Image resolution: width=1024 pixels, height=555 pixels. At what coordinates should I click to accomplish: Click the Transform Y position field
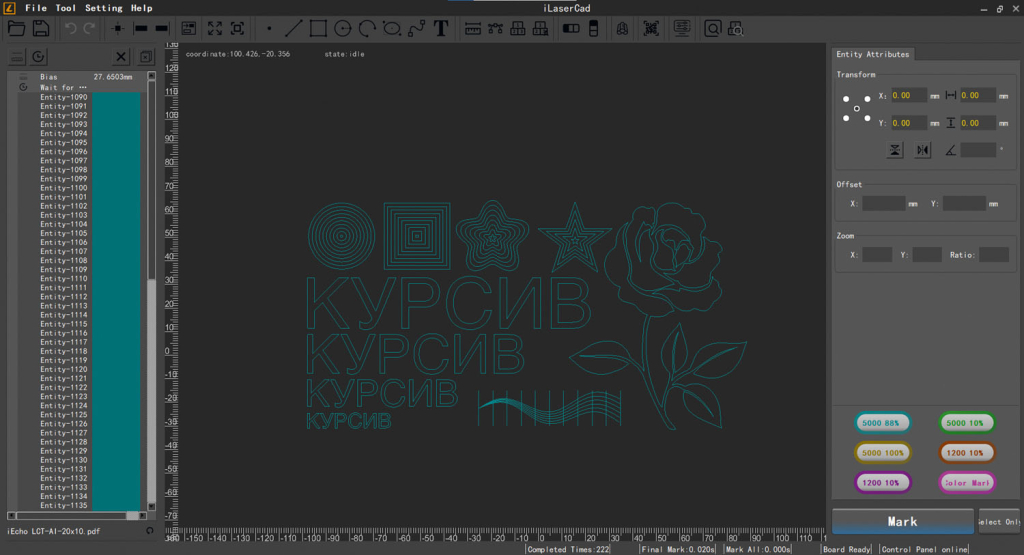(909, 123)
